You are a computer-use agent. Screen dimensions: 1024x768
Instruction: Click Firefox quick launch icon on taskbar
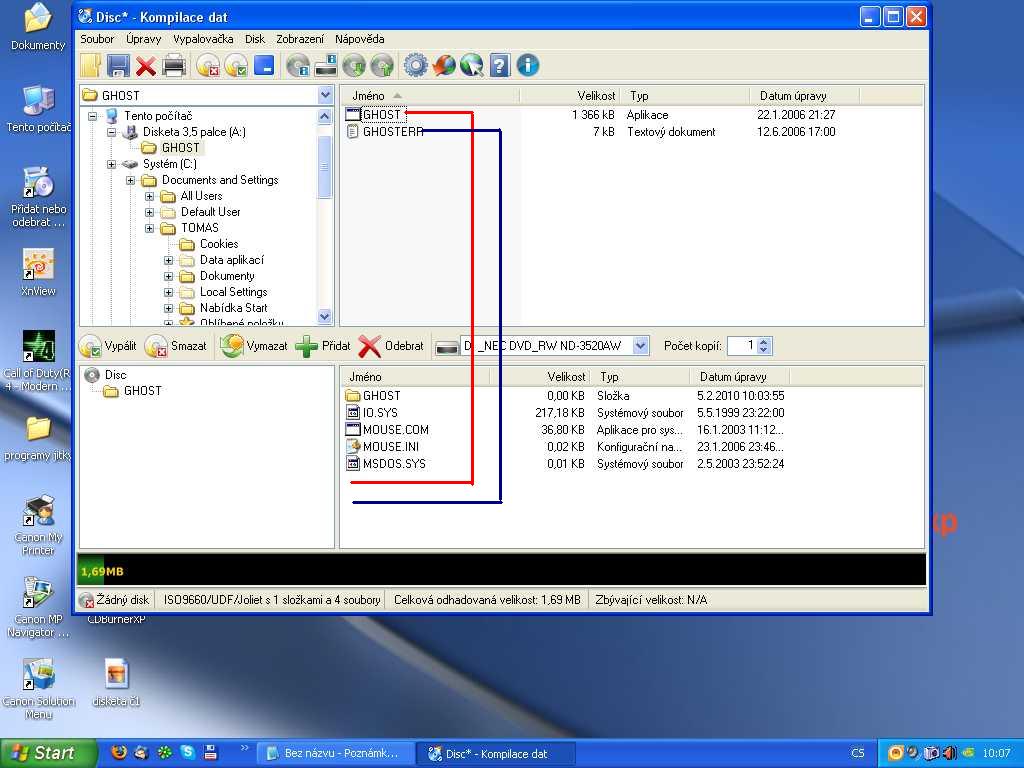118,752
